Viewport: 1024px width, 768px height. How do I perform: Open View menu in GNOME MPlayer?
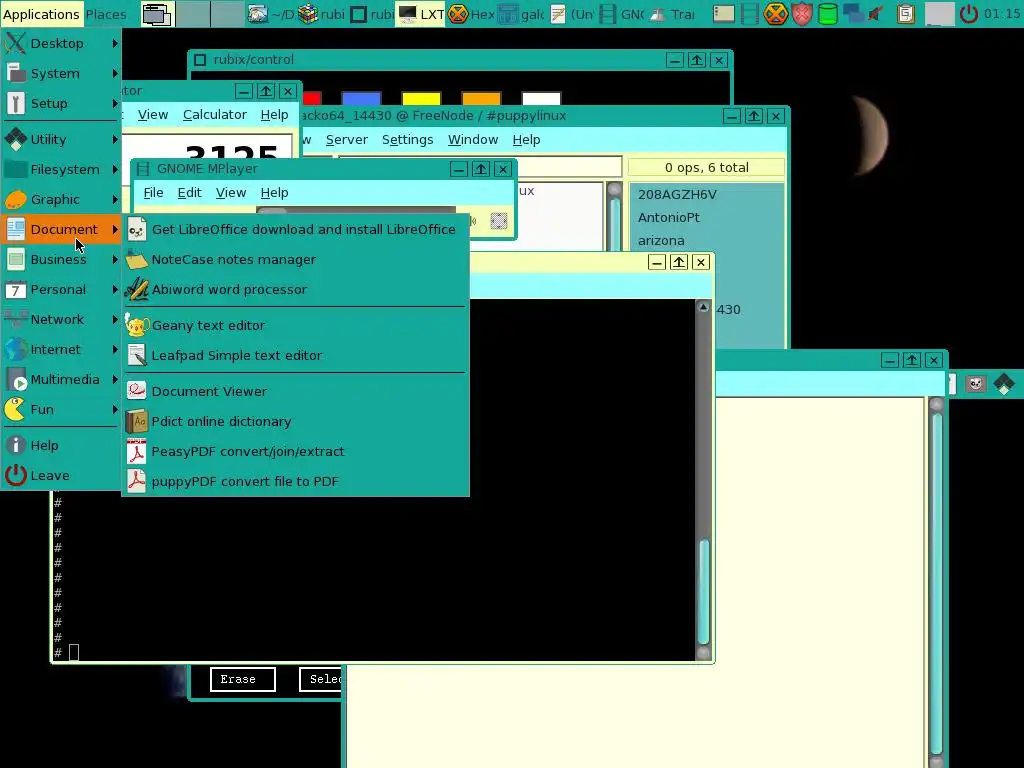(x=231, y=193)
